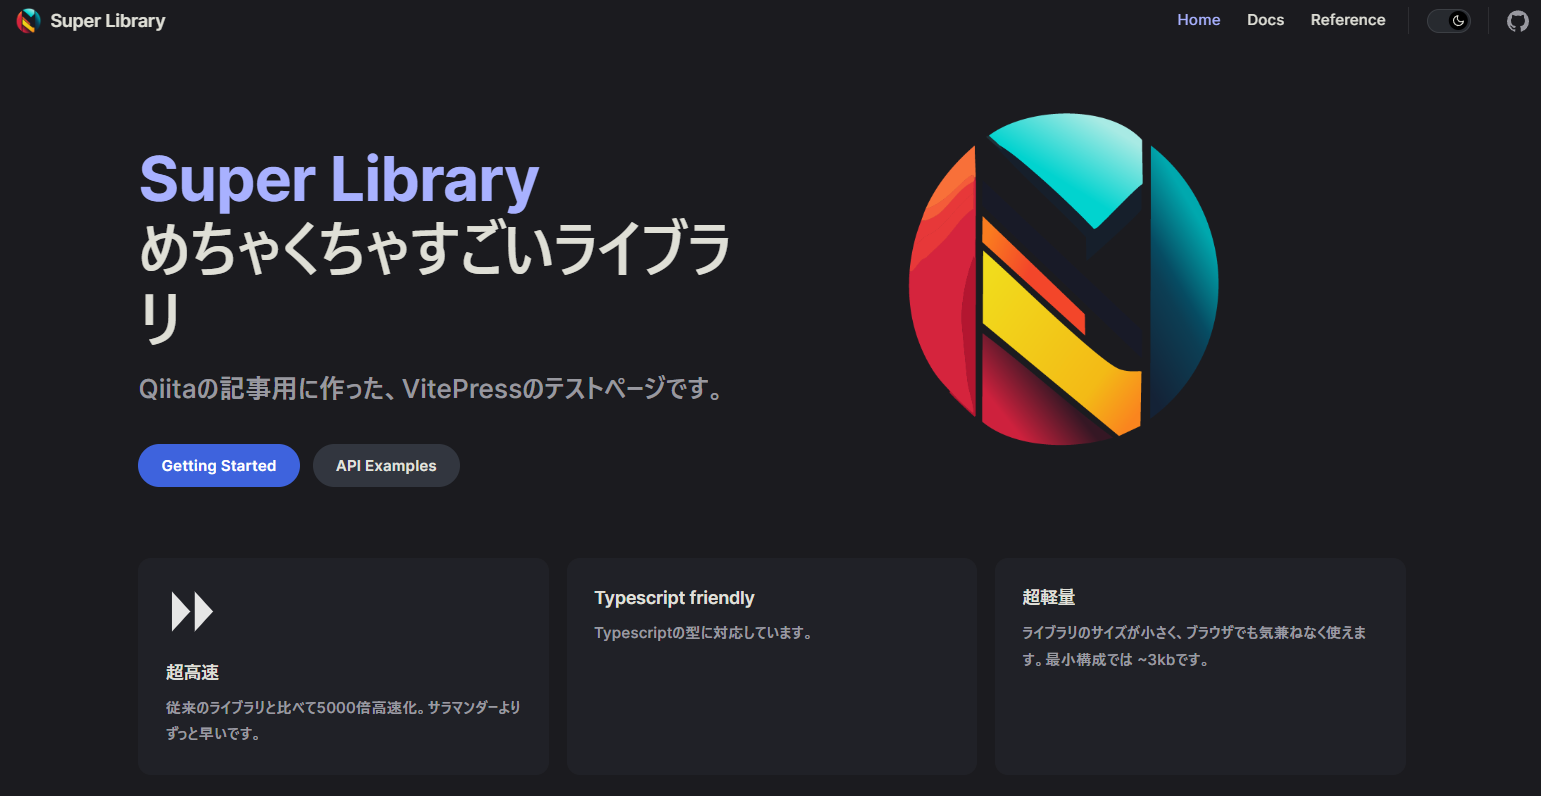Select the Typescript friendly card title
The width and height of the screenshot is (1541, 796).
(674, 598)
